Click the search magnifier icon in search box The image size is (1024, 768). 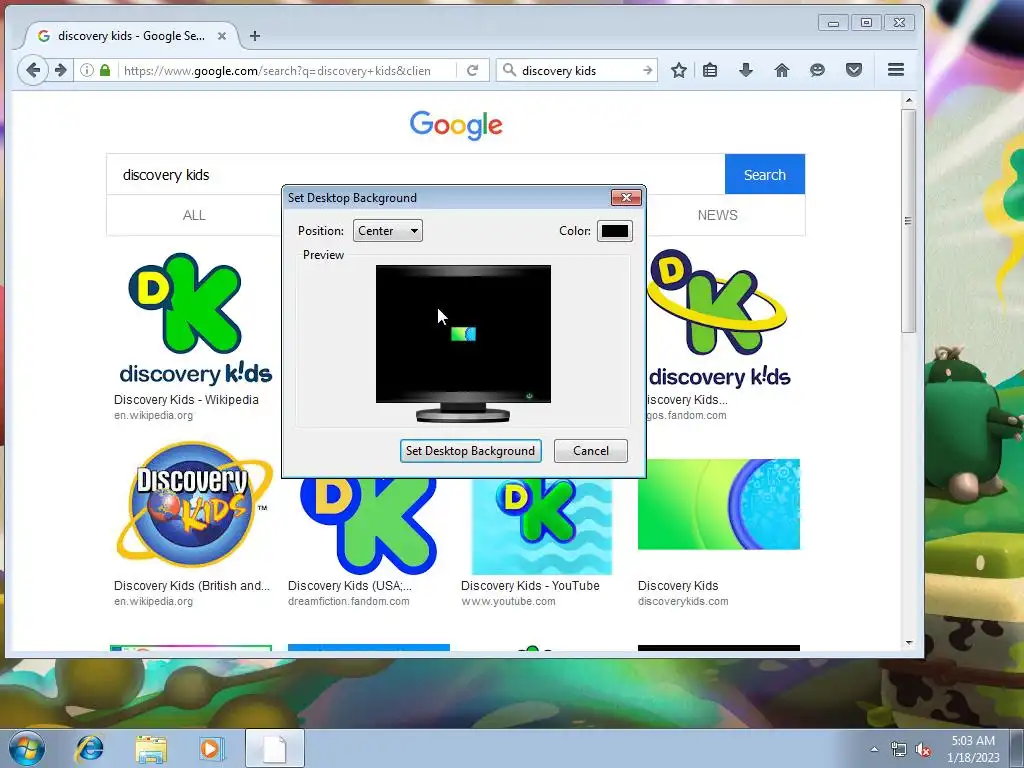coord(509,70)
